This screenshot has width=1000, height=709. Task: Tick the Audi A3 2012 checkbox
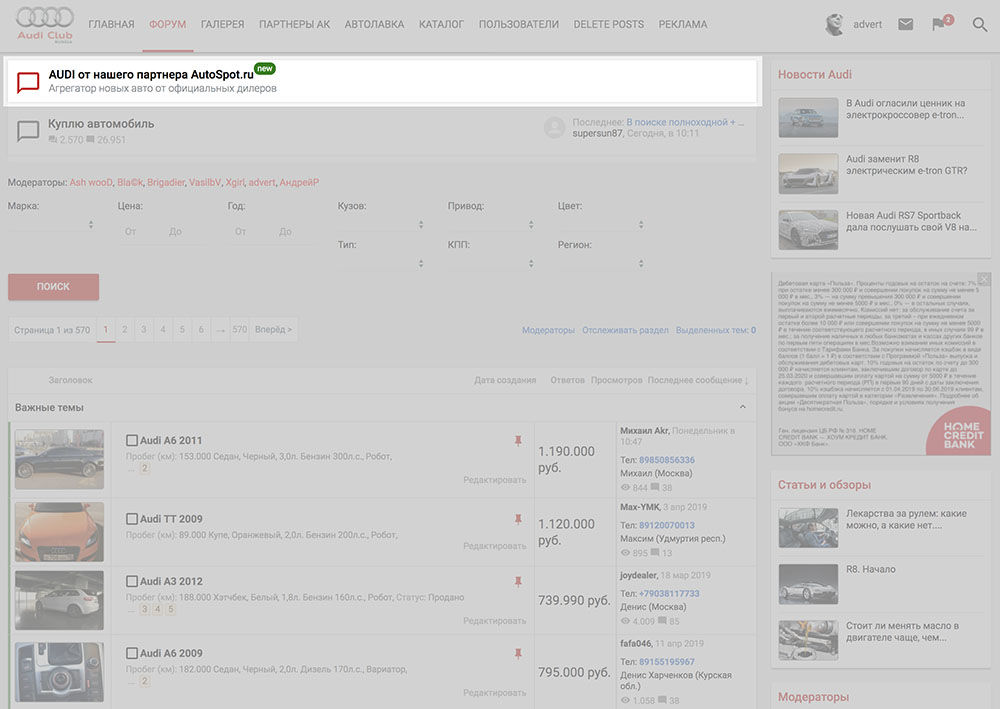(x=132, y=581)
